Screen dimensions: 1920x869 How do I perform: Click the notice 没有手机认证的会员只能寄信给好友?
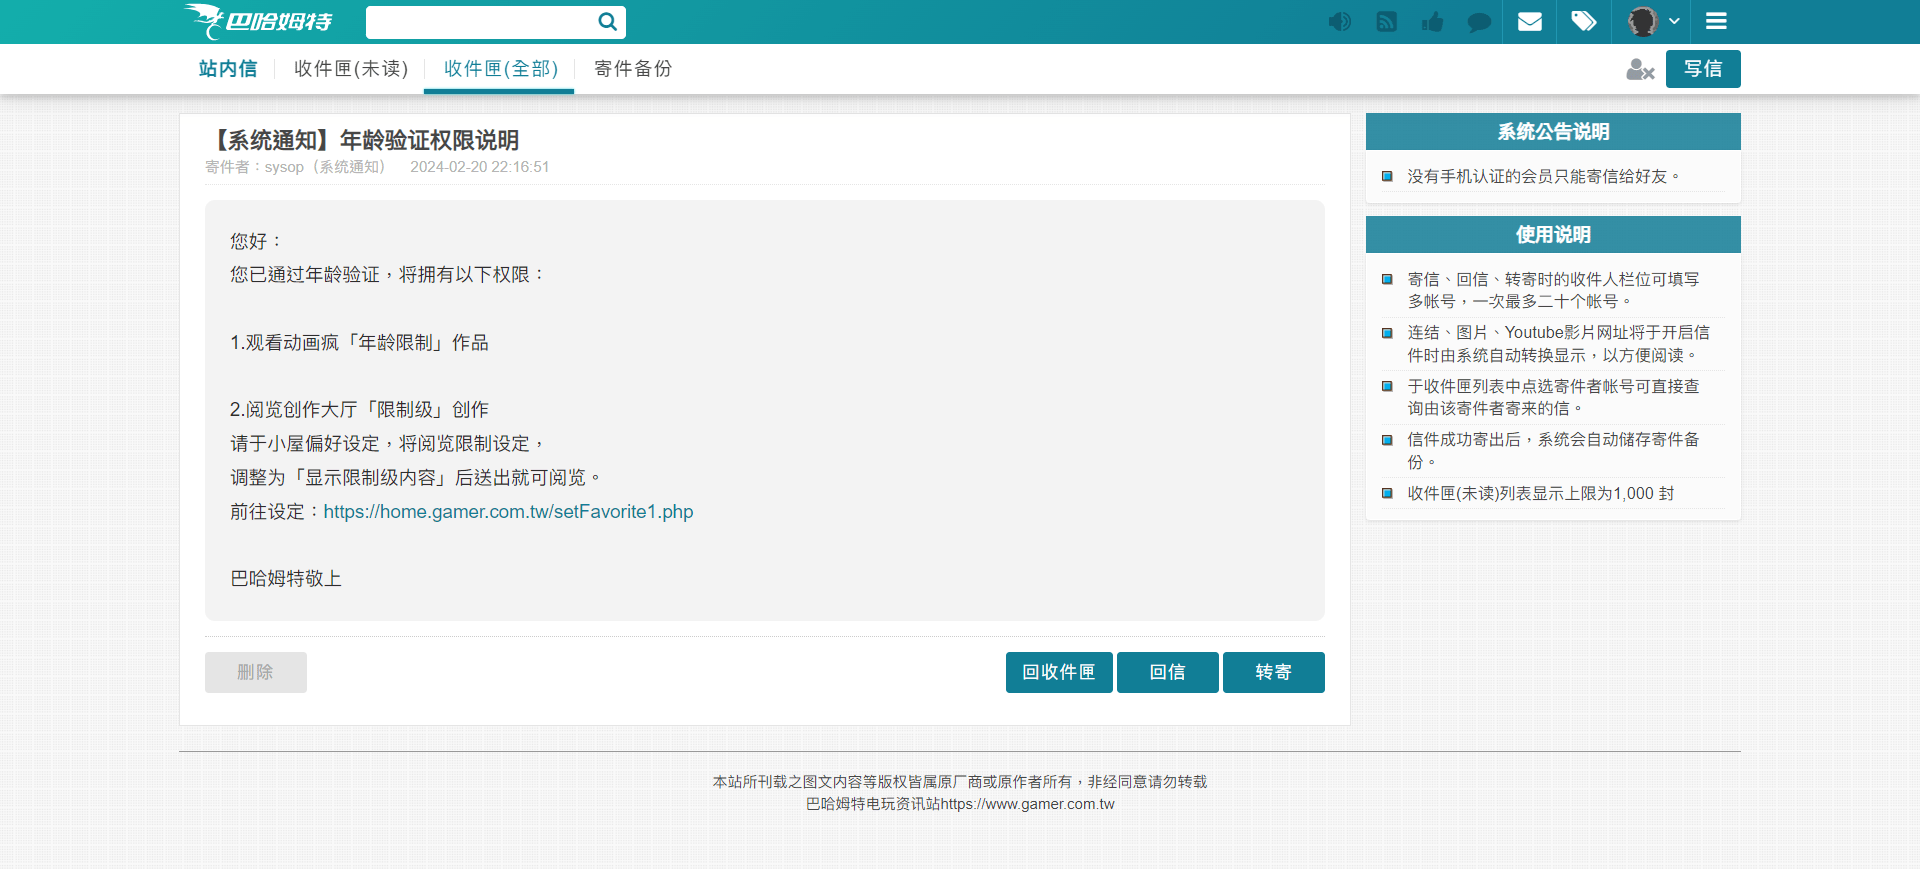1543,176
